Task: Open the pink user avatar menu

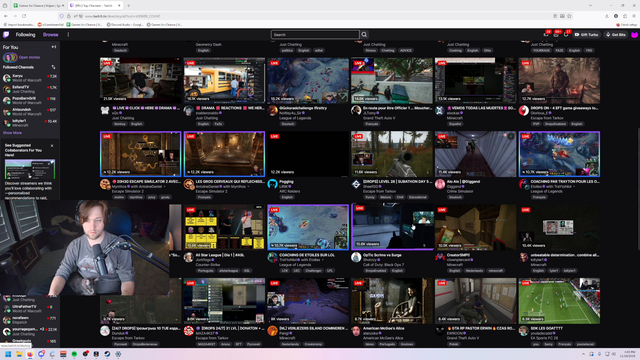Action: [634, 35]
